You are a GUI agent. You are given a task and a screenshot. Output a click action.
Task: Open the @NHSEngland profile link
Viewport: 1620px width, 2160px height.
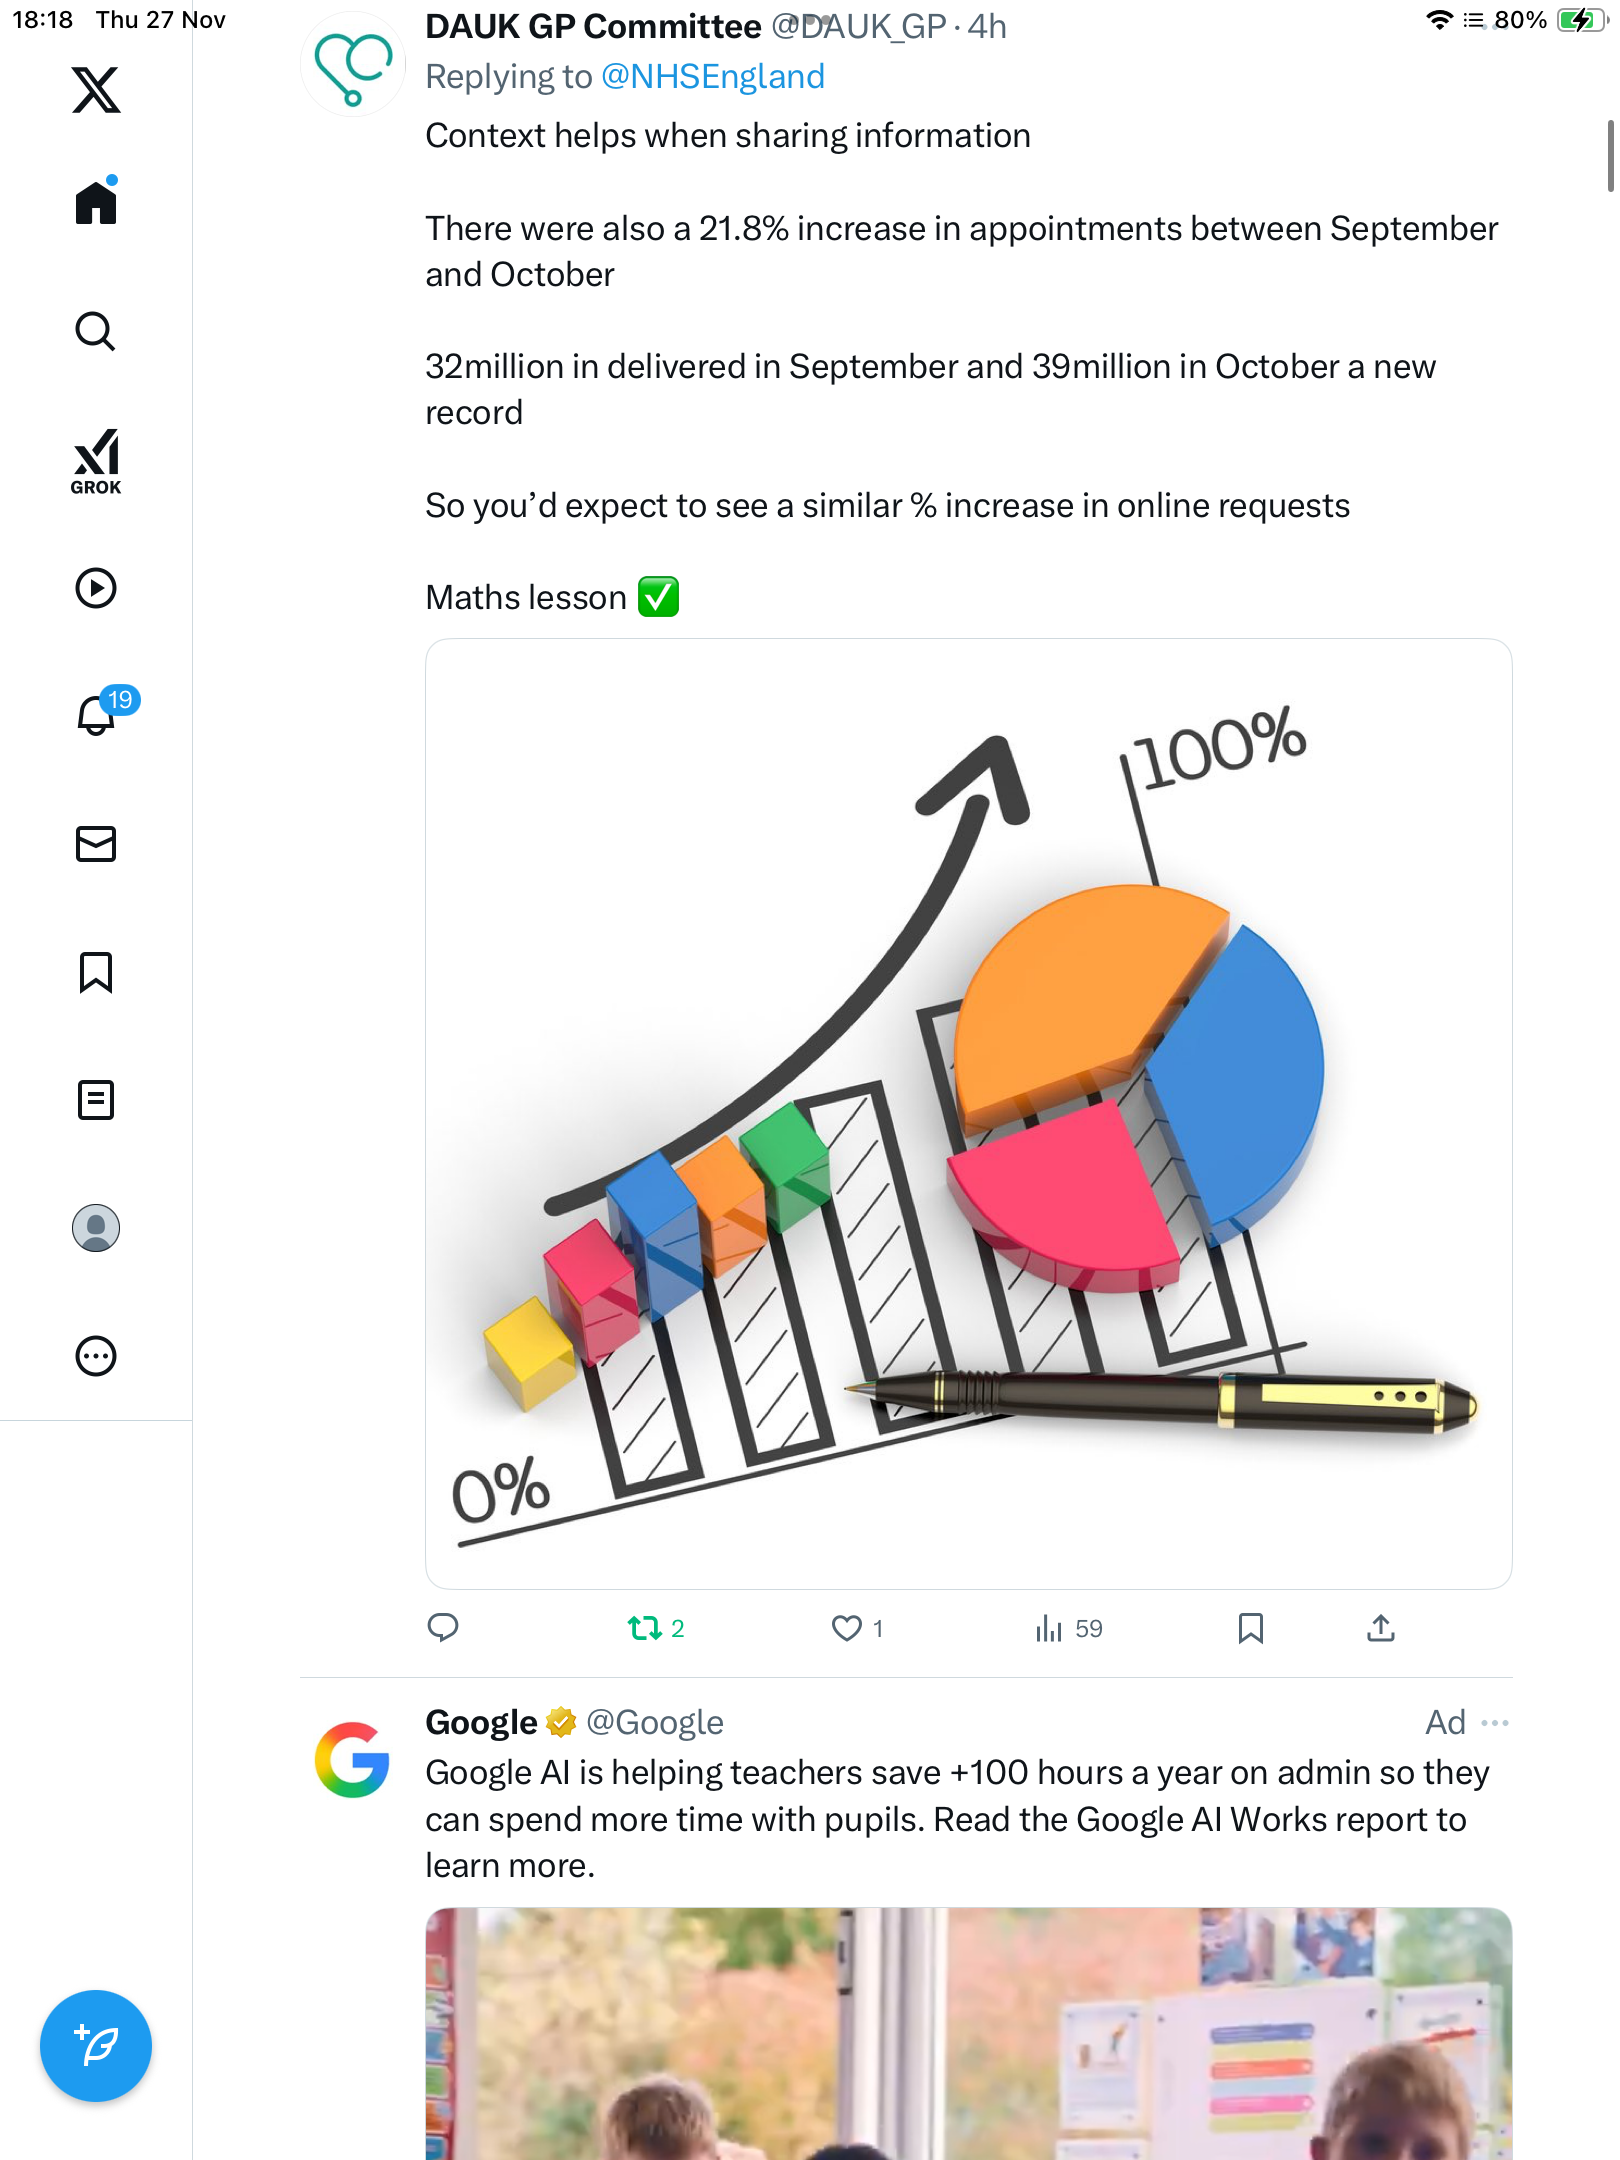coord(713,77)
